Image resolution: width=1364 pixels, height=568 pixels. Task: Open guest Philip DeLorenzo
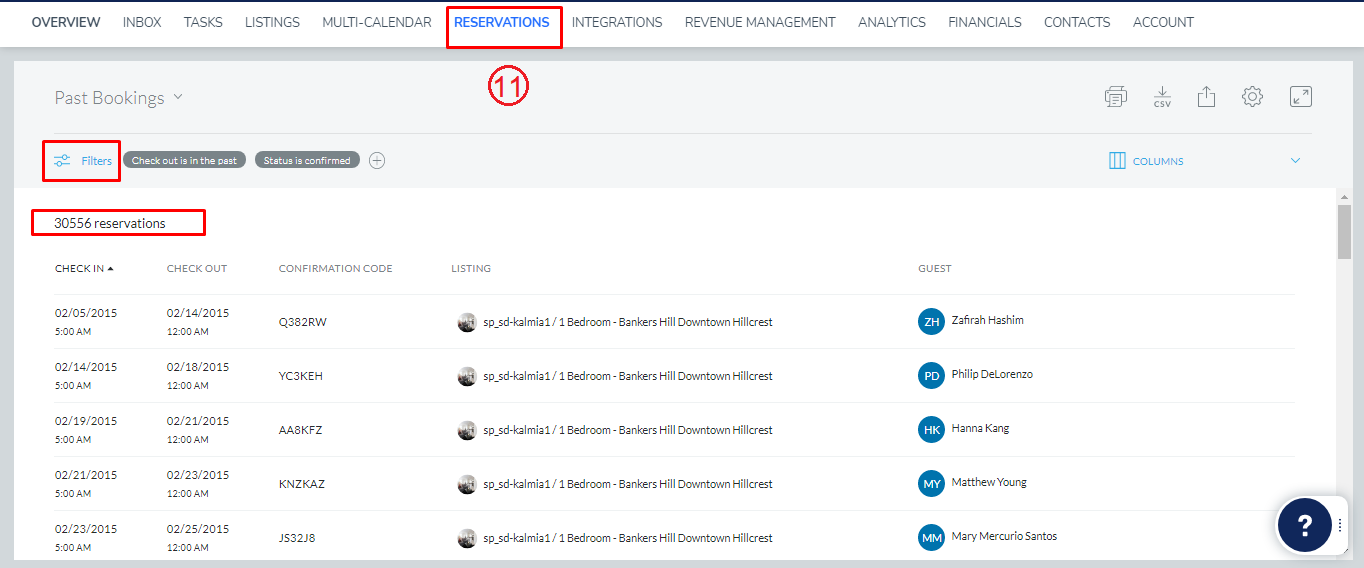[x=992, y=375]
